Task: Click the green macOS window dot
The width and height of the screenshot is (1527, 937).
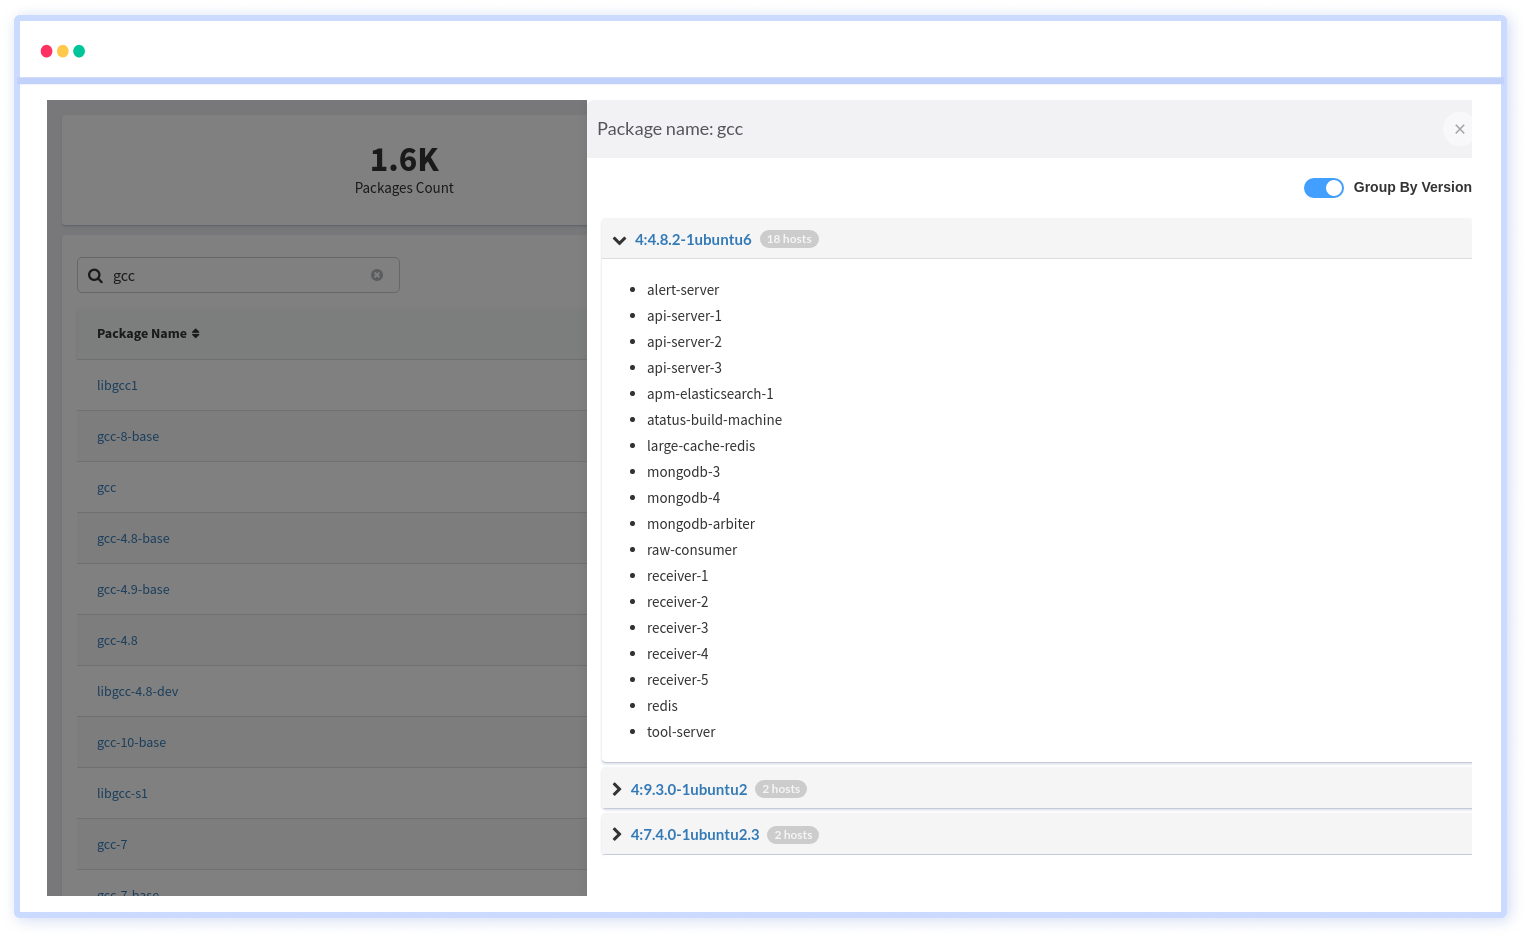Action: (79, 50)
